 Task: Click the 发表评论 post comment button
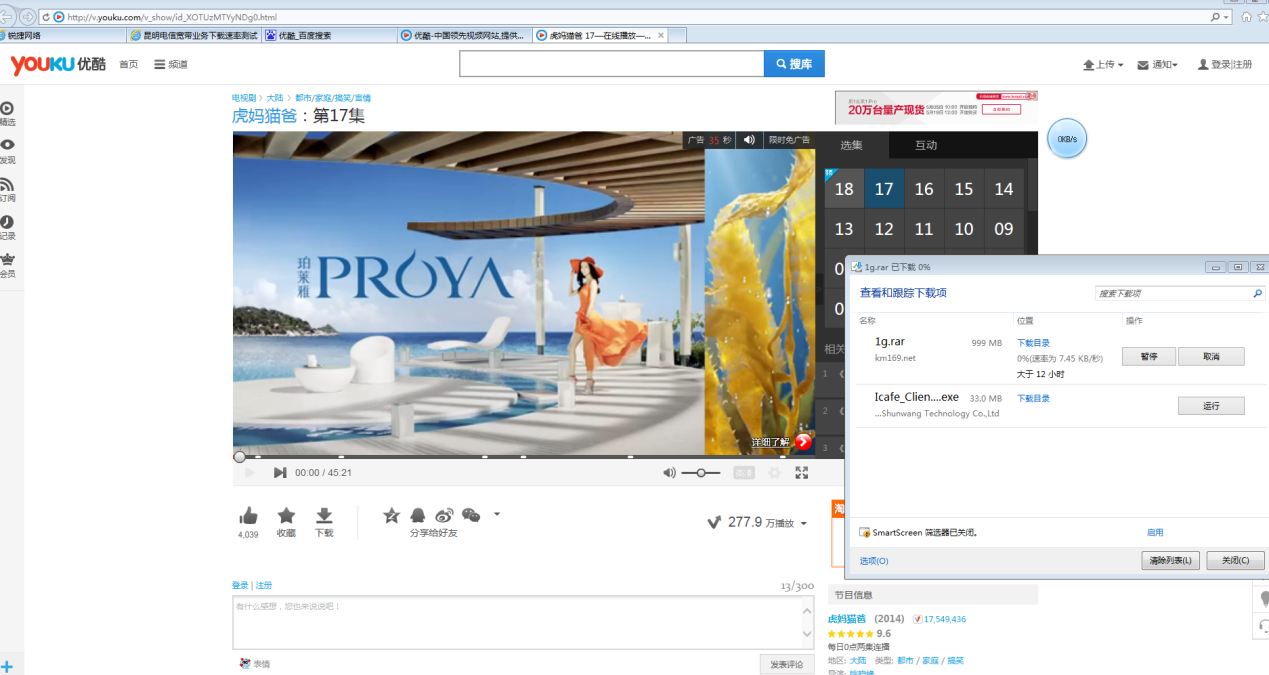pyautogui.click(x=786, y=664)
